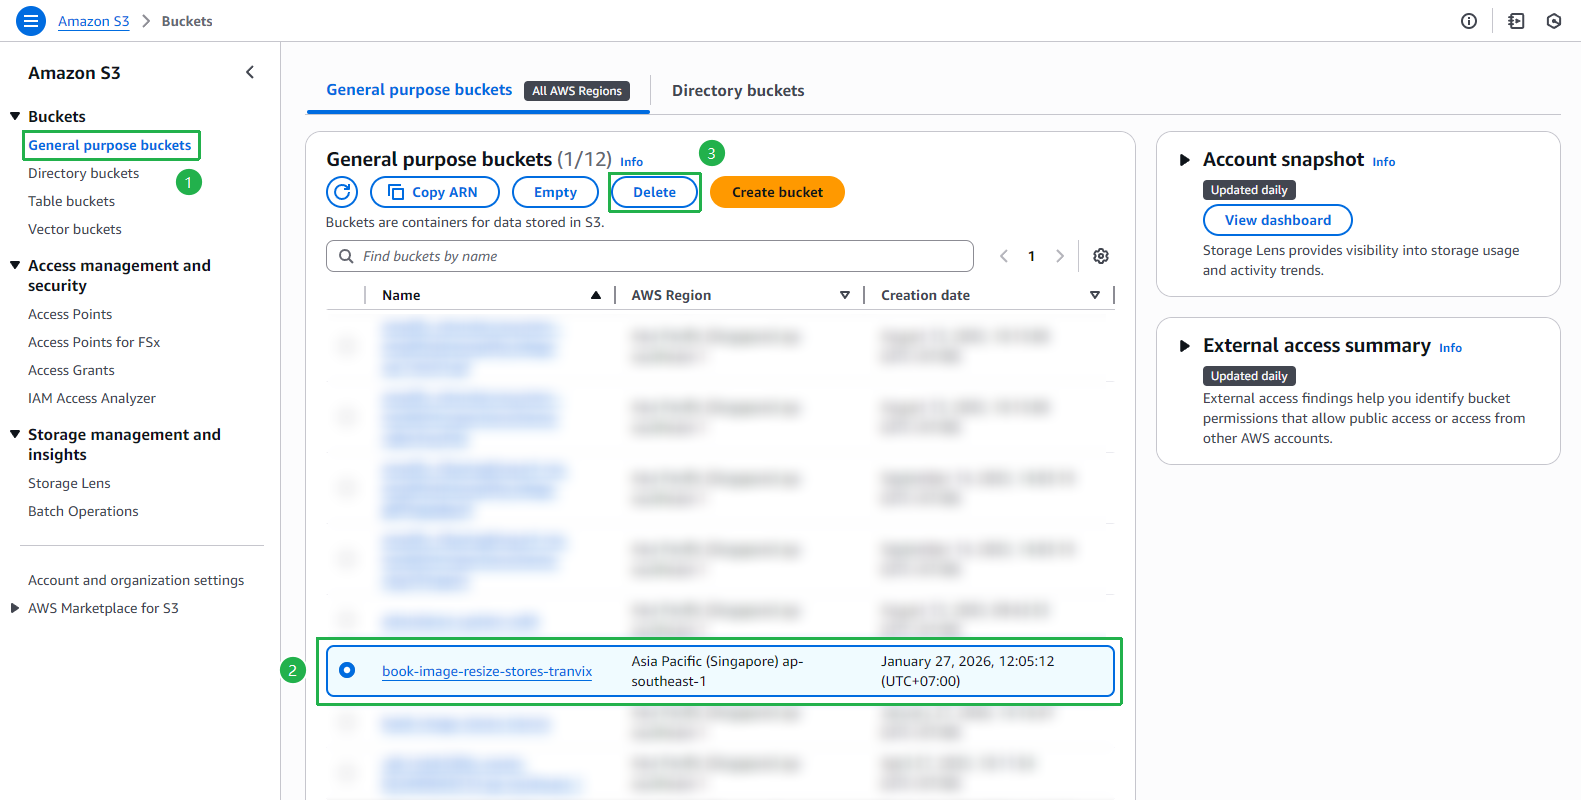Expand AWS Marketplace for S3 in the sidebar
Screen dimensions: 1581x800
15,608
